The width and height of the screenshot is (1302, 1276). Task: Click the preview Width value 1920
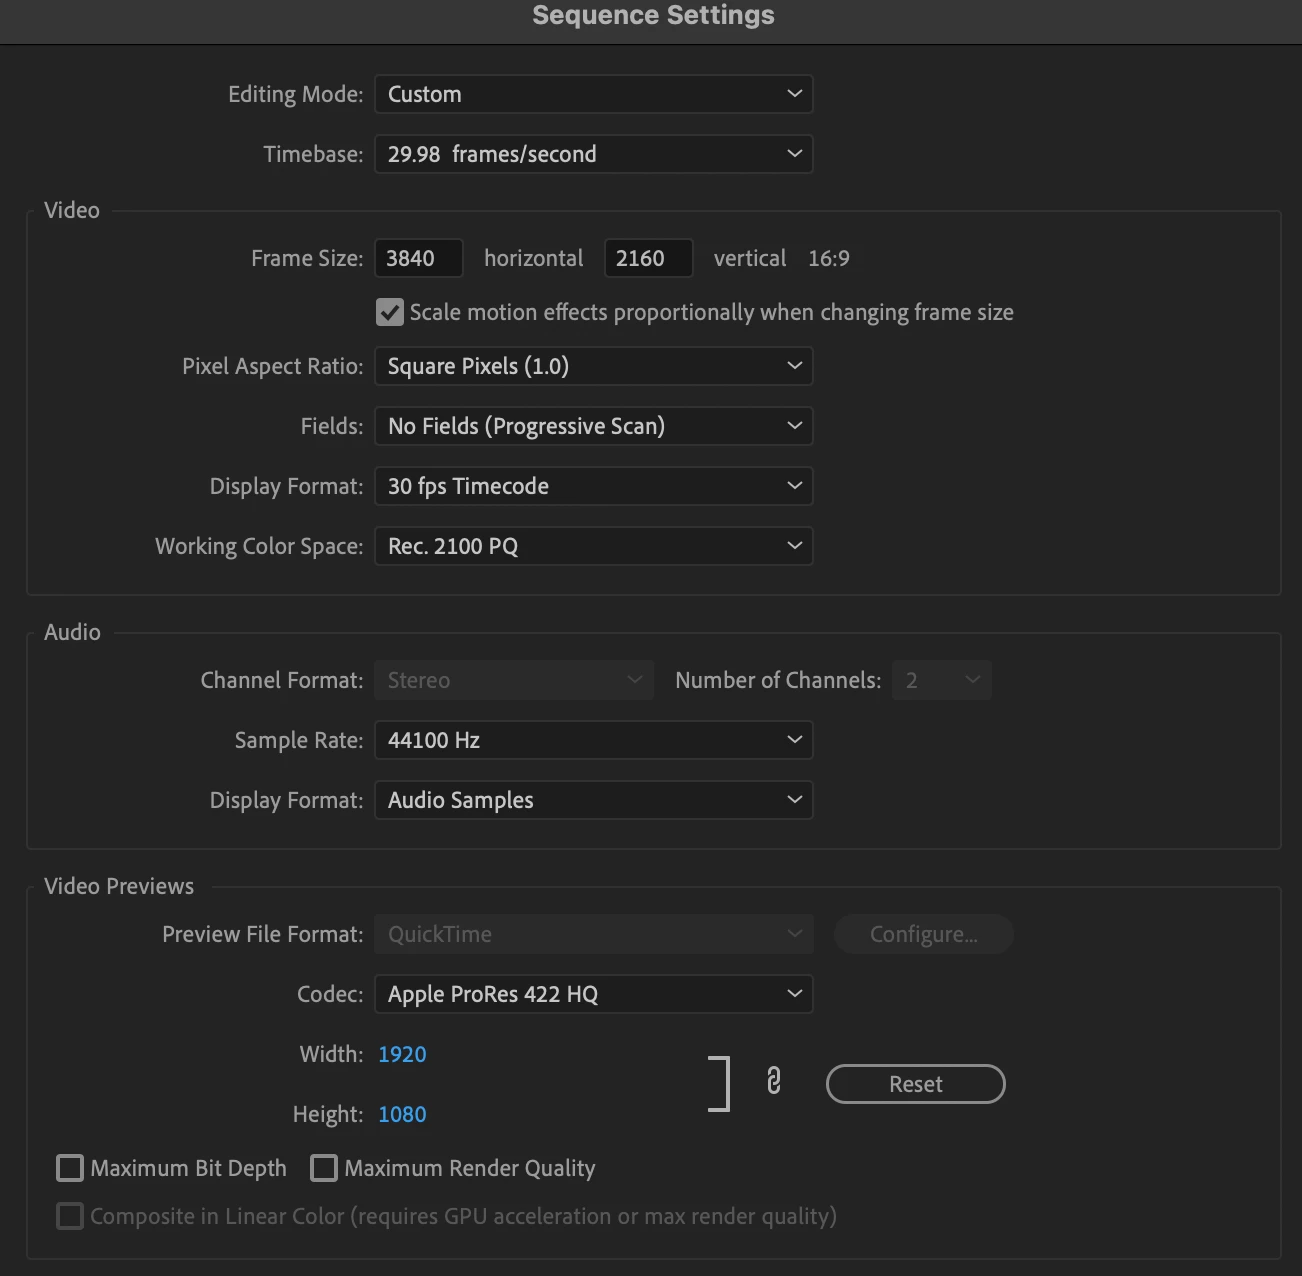click(x=402, y=1054)
